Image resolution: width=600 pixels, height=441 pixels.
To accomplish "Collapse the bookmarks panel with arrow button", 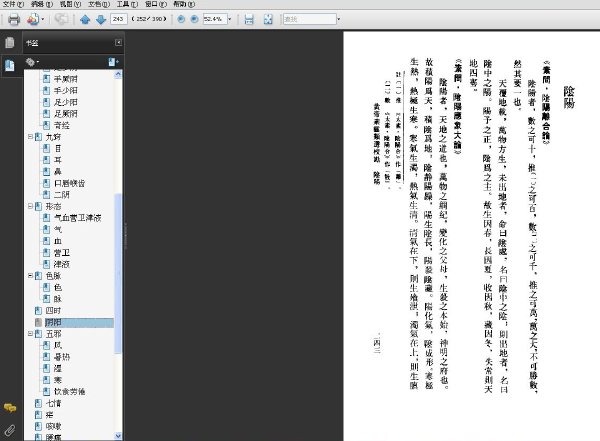I will [119, 42].
